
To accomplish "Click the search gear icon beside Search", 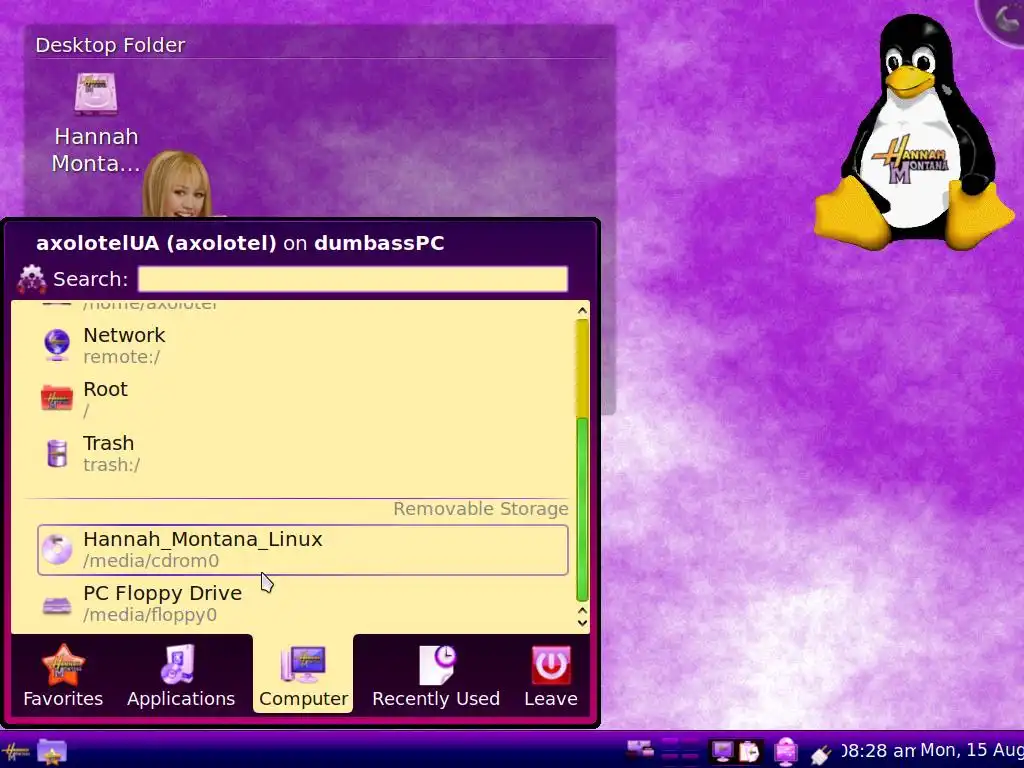I will point(31,280).
